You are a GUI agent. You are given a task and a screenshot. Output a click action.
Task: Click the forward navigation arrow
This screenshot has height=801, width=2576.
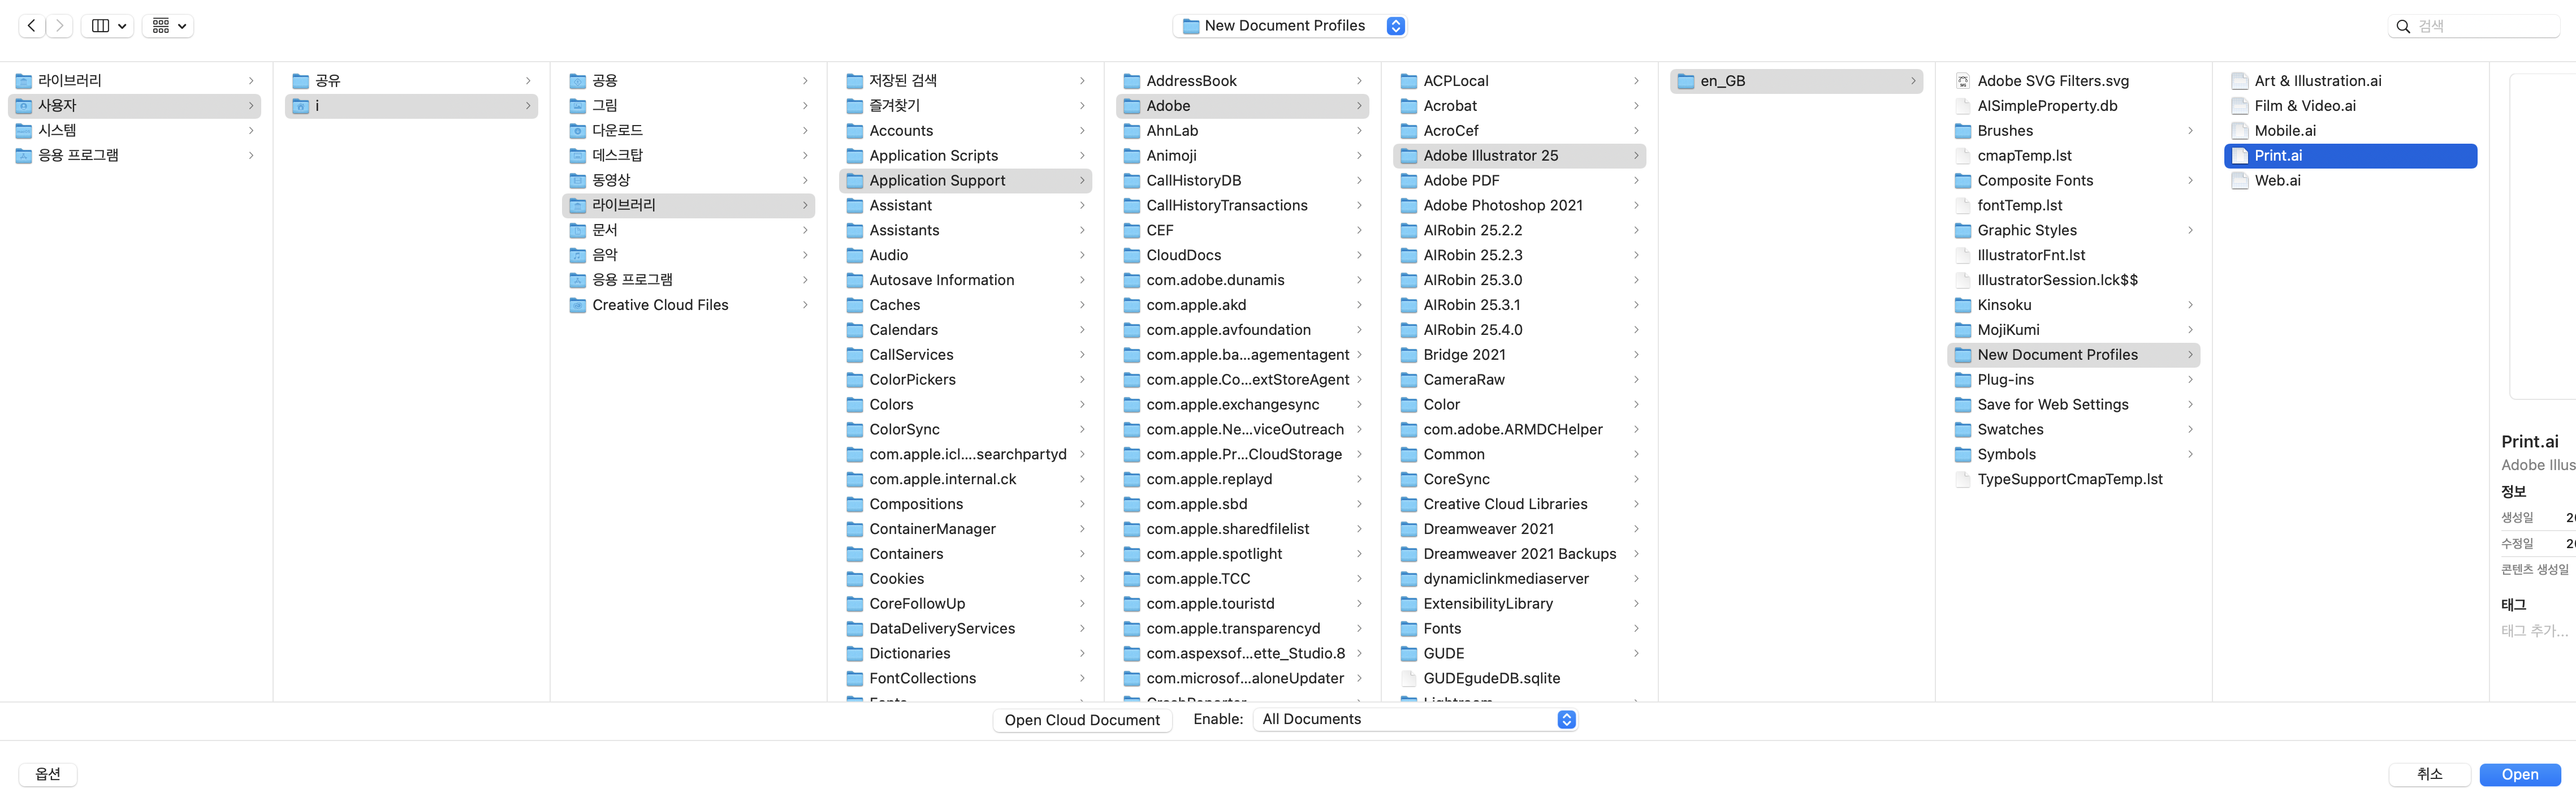point(60,26)
